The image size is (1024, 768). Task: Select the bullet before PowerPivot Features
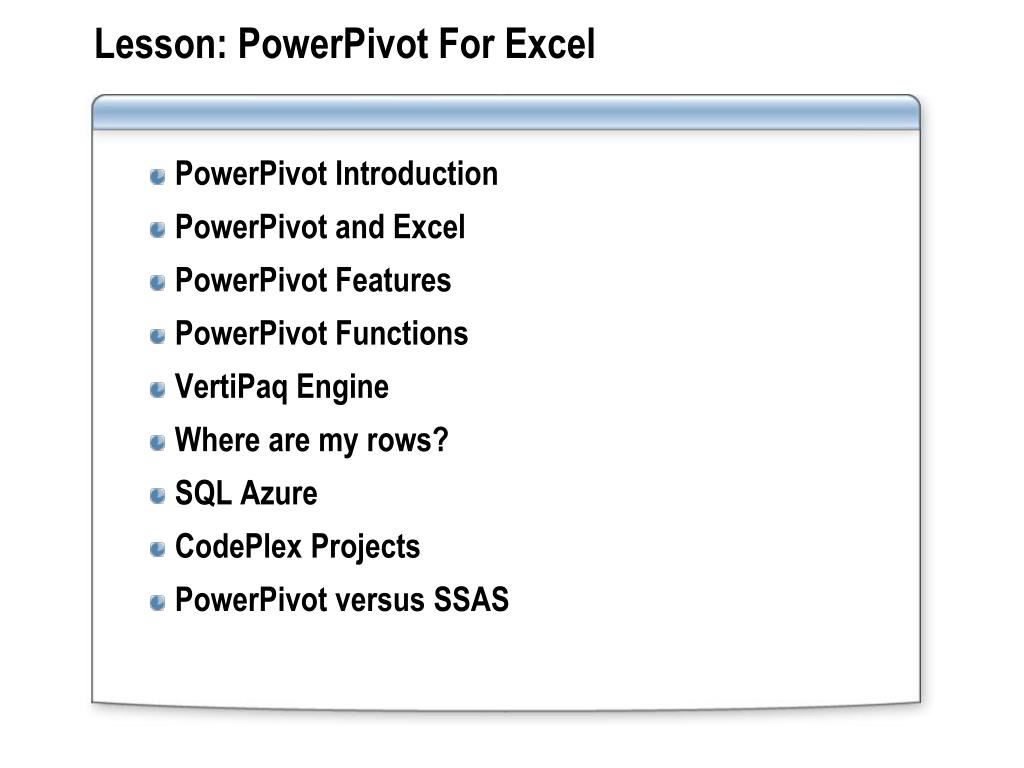[x=158, y=283]
